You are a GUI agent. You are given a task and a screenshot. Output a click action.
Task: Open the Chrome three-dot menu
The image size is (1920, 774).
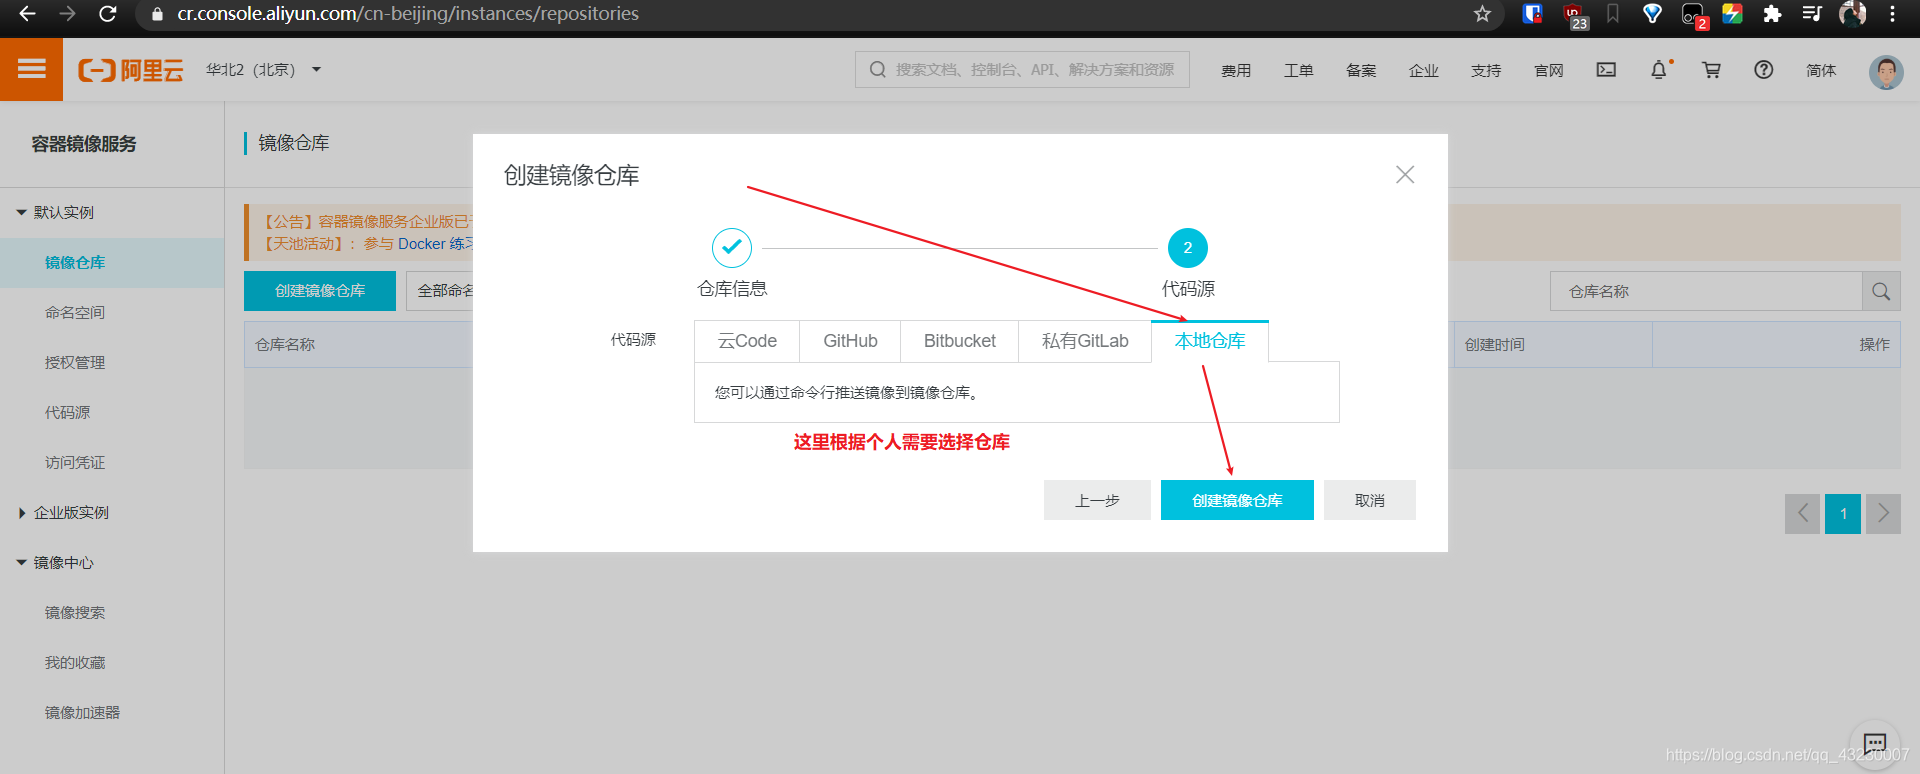click(1892, 14)
